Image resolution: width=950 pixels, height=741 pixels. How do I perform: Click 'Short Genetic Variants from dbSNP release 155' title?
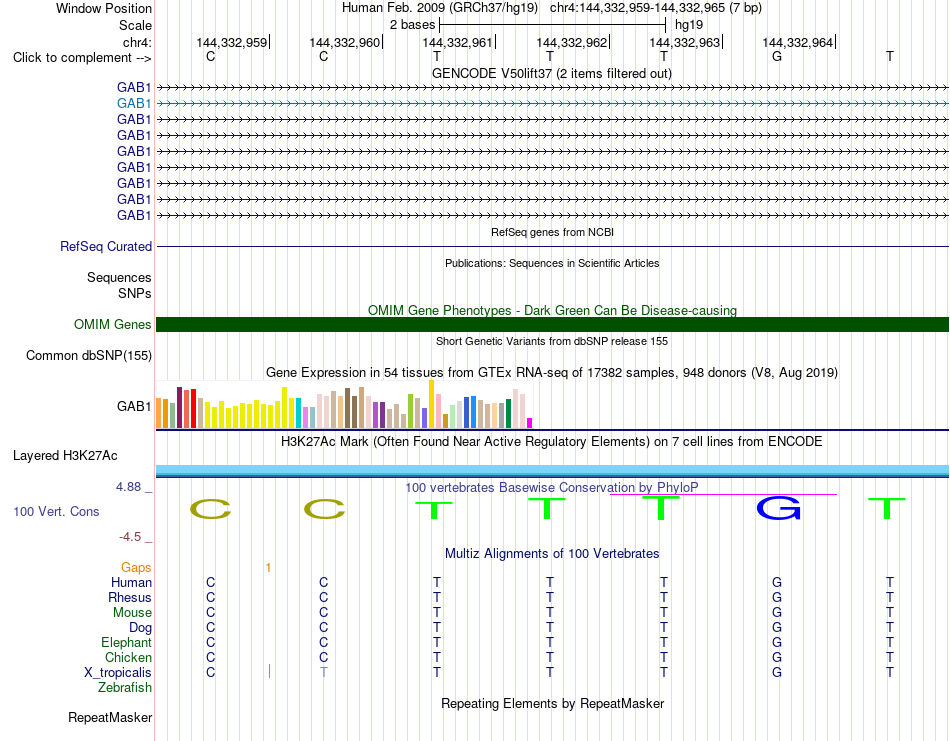tap(552, 341)
